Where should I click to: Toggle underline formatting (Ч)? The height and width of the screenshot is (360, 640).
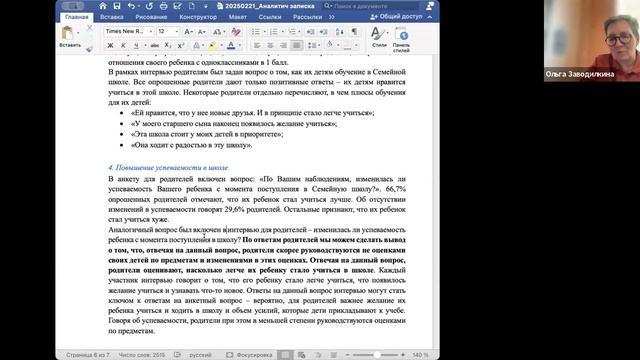pyautogui.click(x=136, y=46)
